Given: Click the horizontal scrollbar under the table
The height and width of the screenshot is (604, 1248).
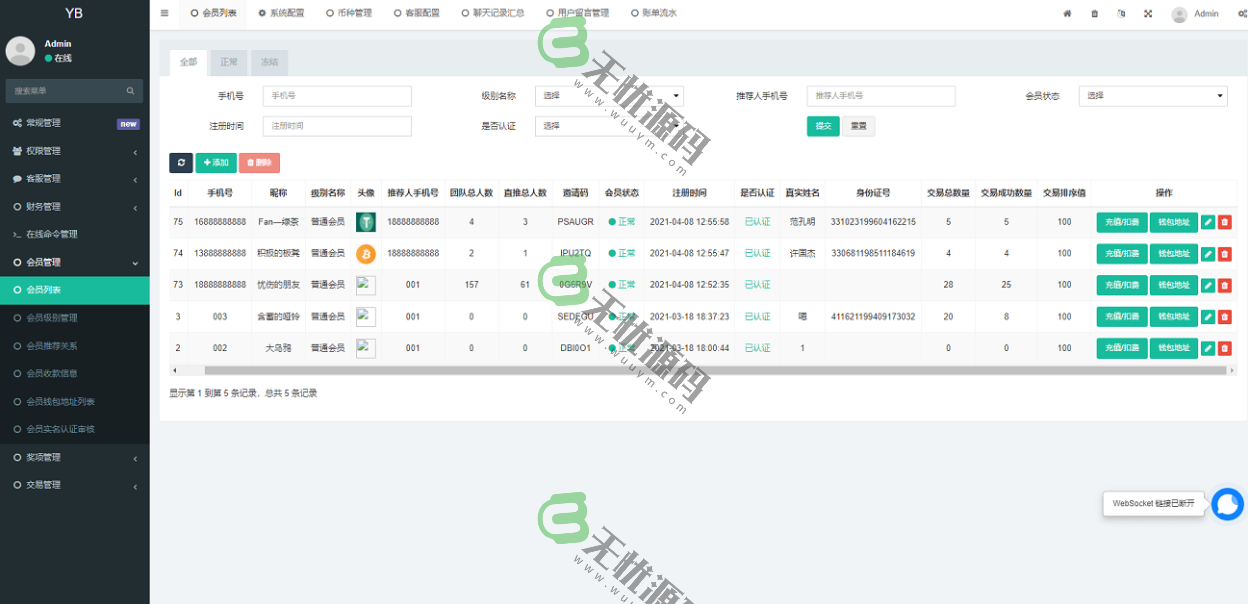Looking at the screenshot, I should point(700,370).
